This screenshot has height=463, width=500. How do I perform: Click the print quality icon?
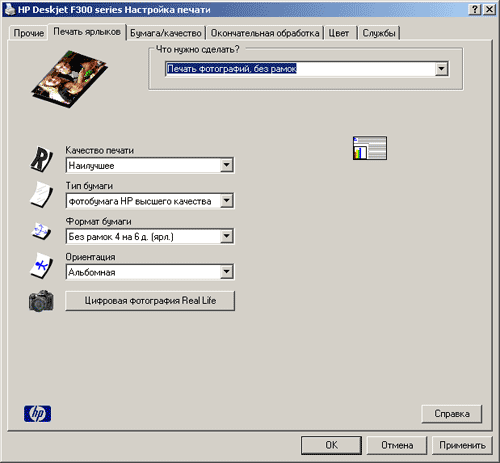click(x=41, y=159)
